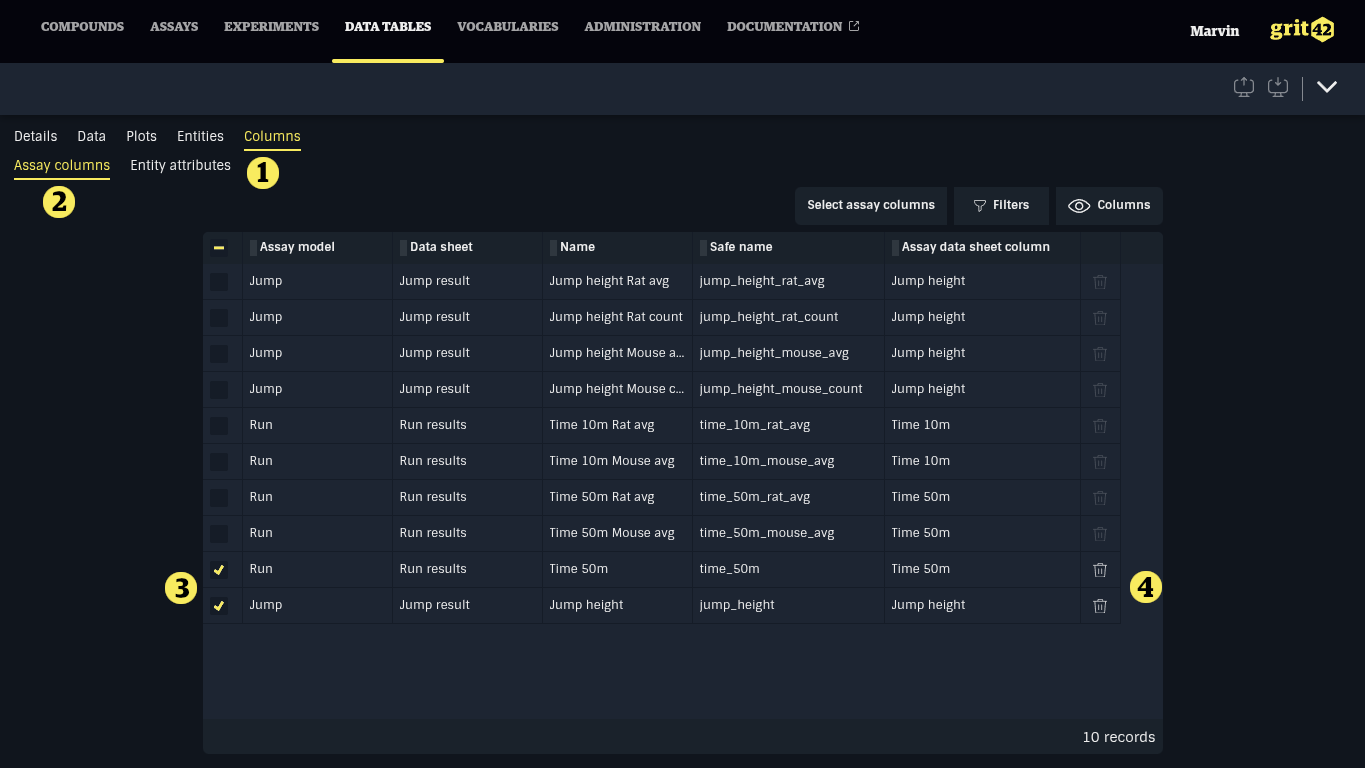1365x768 pixels.
Task: Open the Plots tab
Action: pyautogui.click(x=141, y=136)
